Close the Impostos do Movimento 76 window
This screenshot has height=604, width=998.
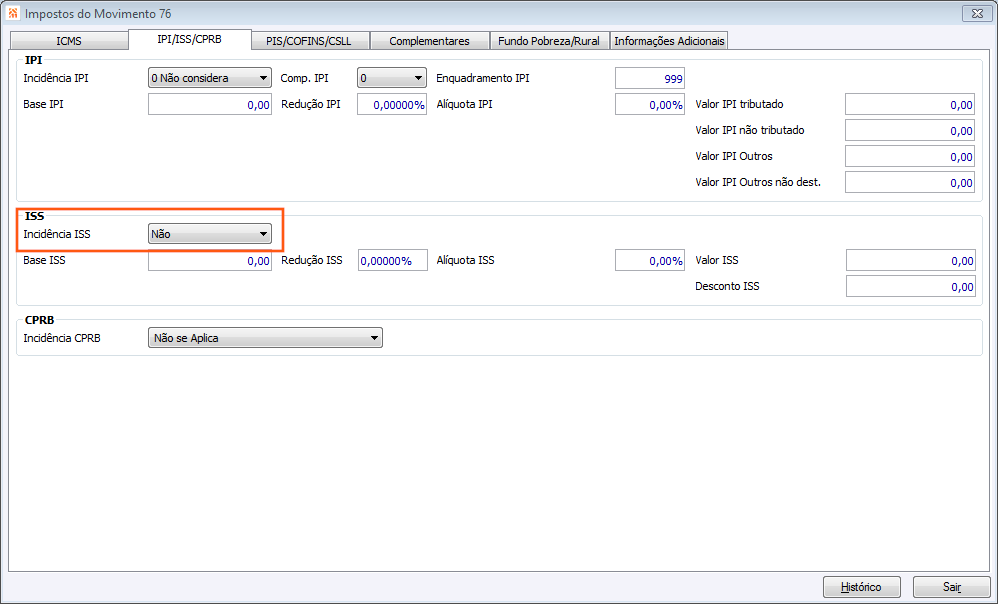pos(976,13)
